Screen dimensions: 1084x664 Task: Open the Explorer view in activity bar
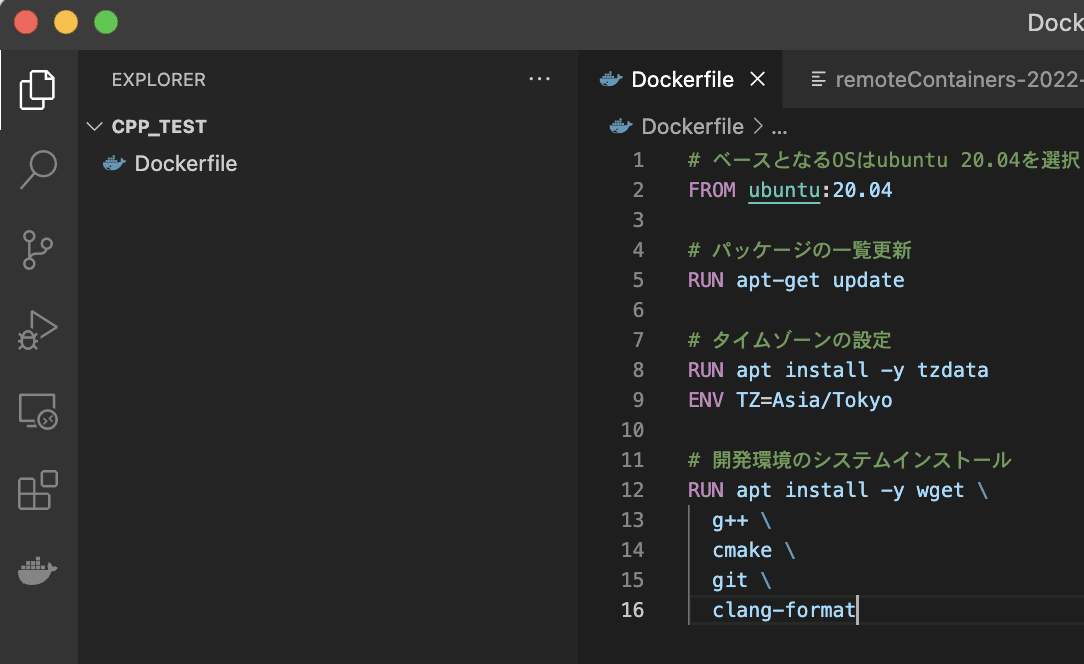coord(37,90)
